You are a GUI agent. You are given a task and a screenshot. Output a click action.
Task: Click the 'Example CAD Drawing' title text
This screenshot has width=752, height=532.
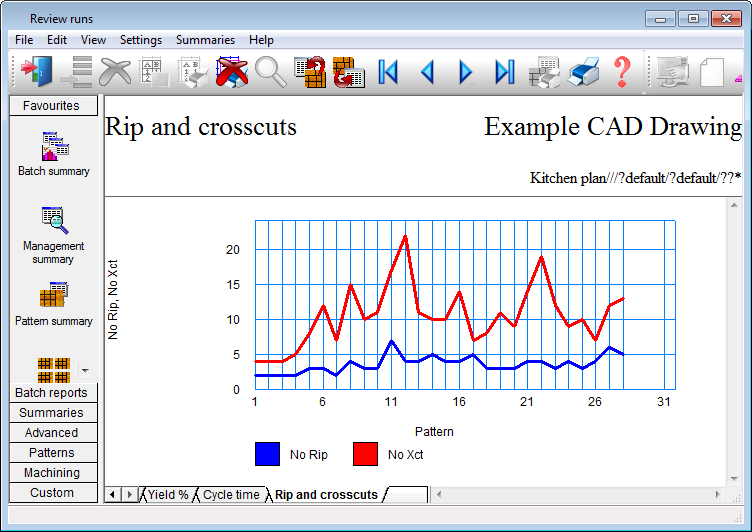(613, 127)
